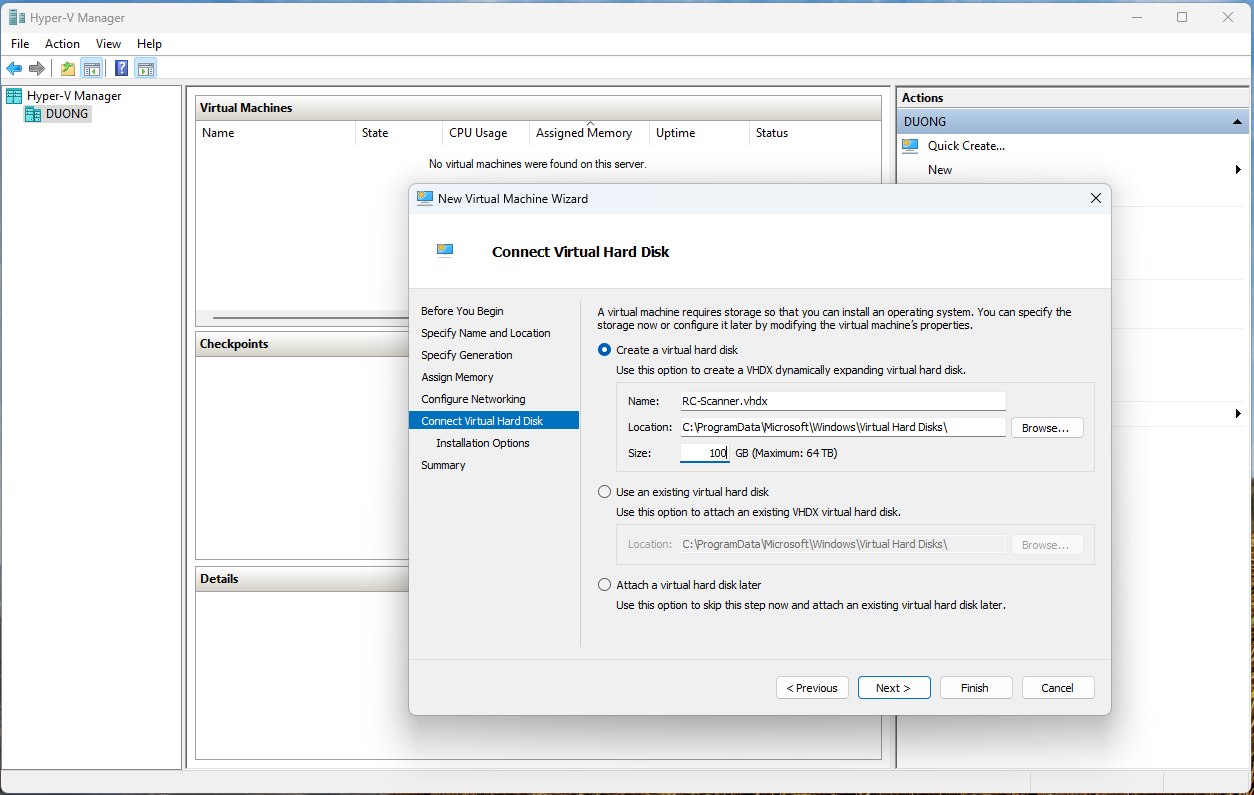Go to Before You Begin wizard step

coord(462,311)
